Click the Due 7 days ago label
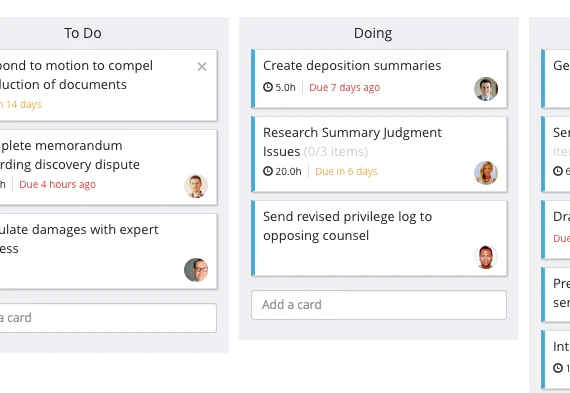The image size is (570, 393). (345, 88)
